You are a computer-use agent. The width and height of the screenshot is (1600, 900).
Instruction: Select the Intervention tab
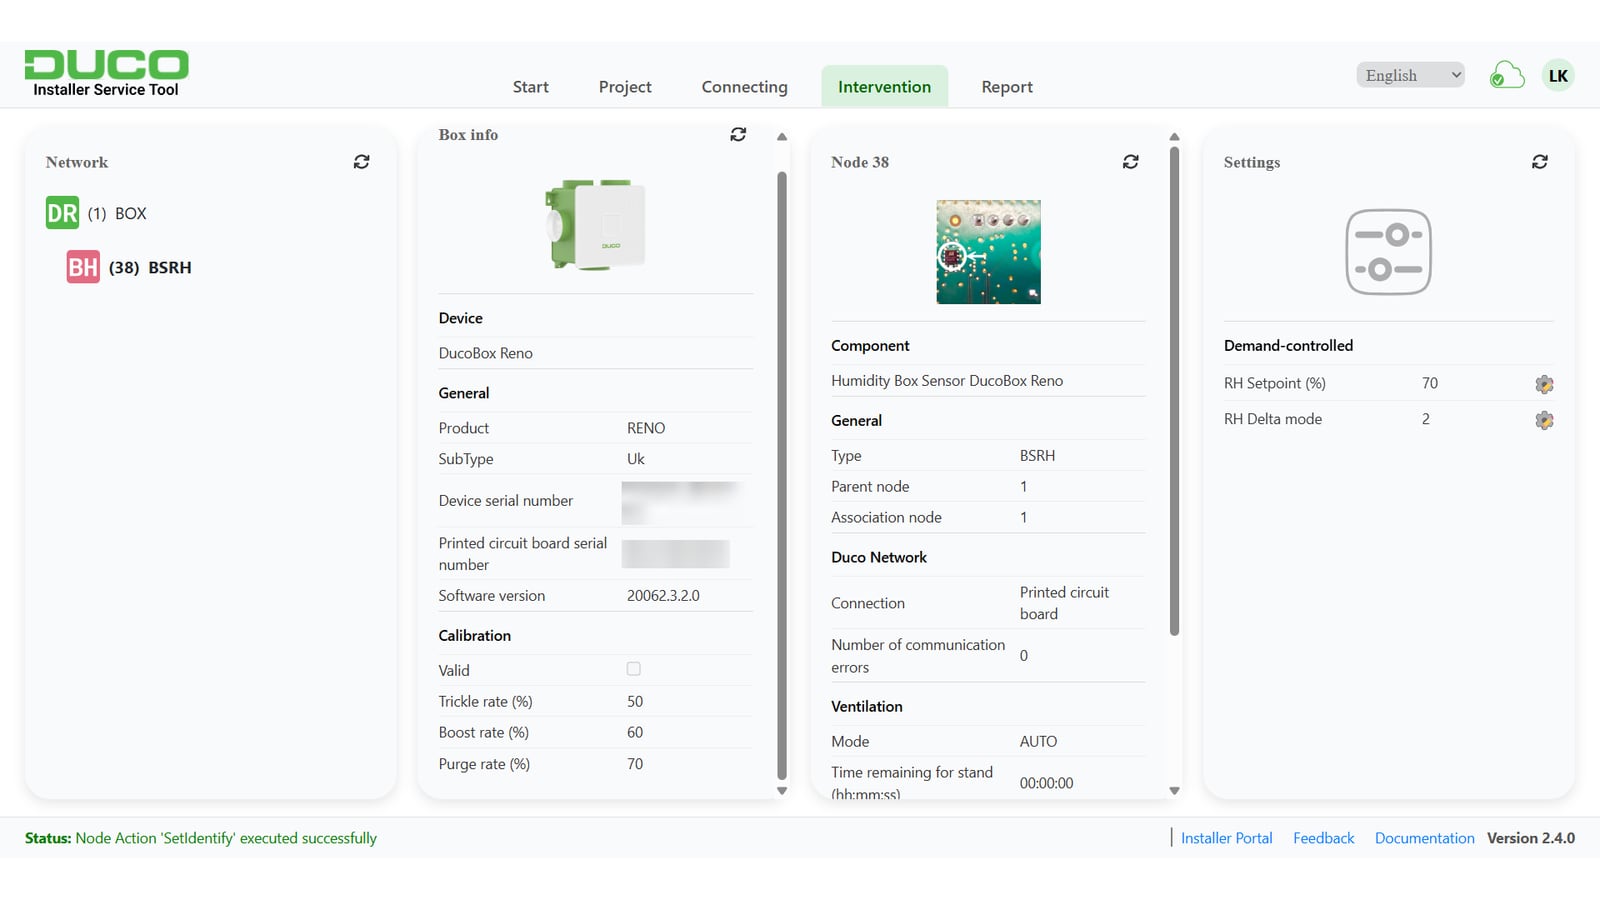coord(885,87)
